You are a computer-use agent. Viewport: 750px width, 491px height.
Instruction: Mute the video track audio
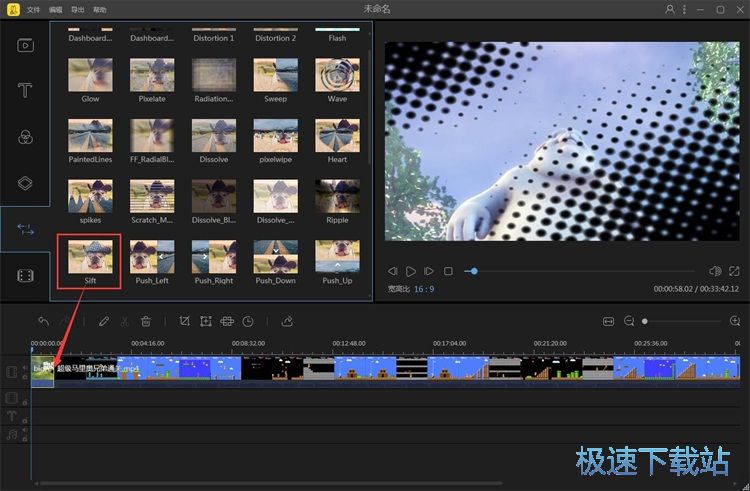pyautogui.click(x=25, y=368)
